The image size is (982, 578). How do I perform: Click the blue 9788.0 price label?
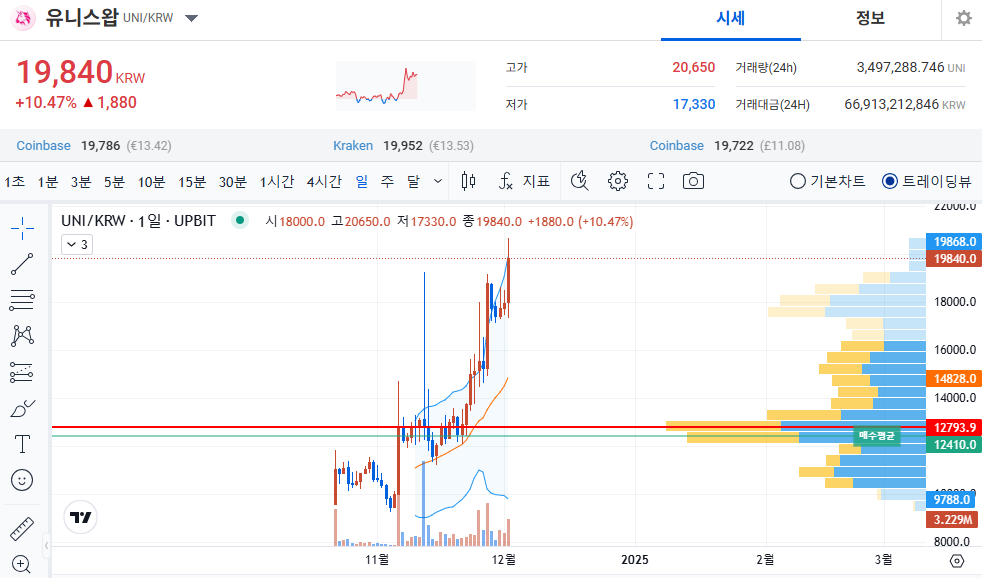951,500
